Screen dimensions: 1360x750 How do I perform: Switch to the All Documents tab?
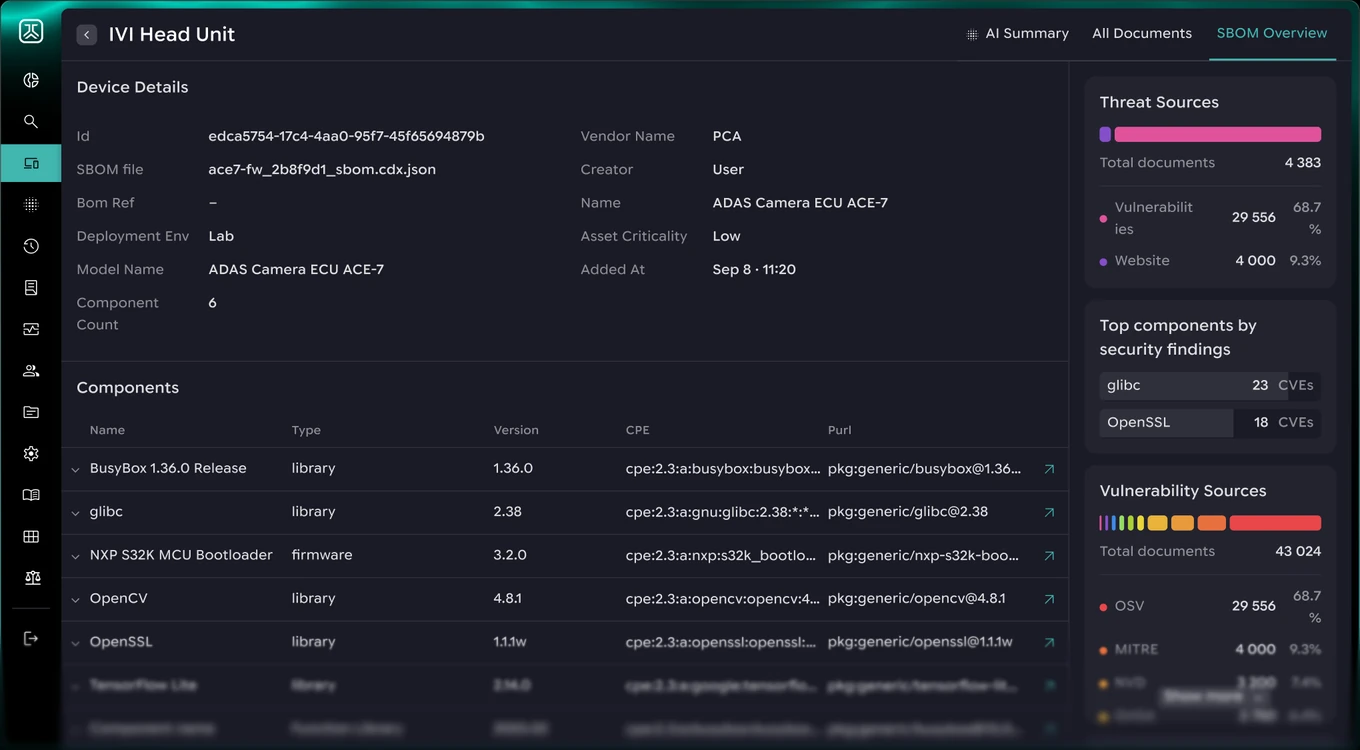(1142, 34)
